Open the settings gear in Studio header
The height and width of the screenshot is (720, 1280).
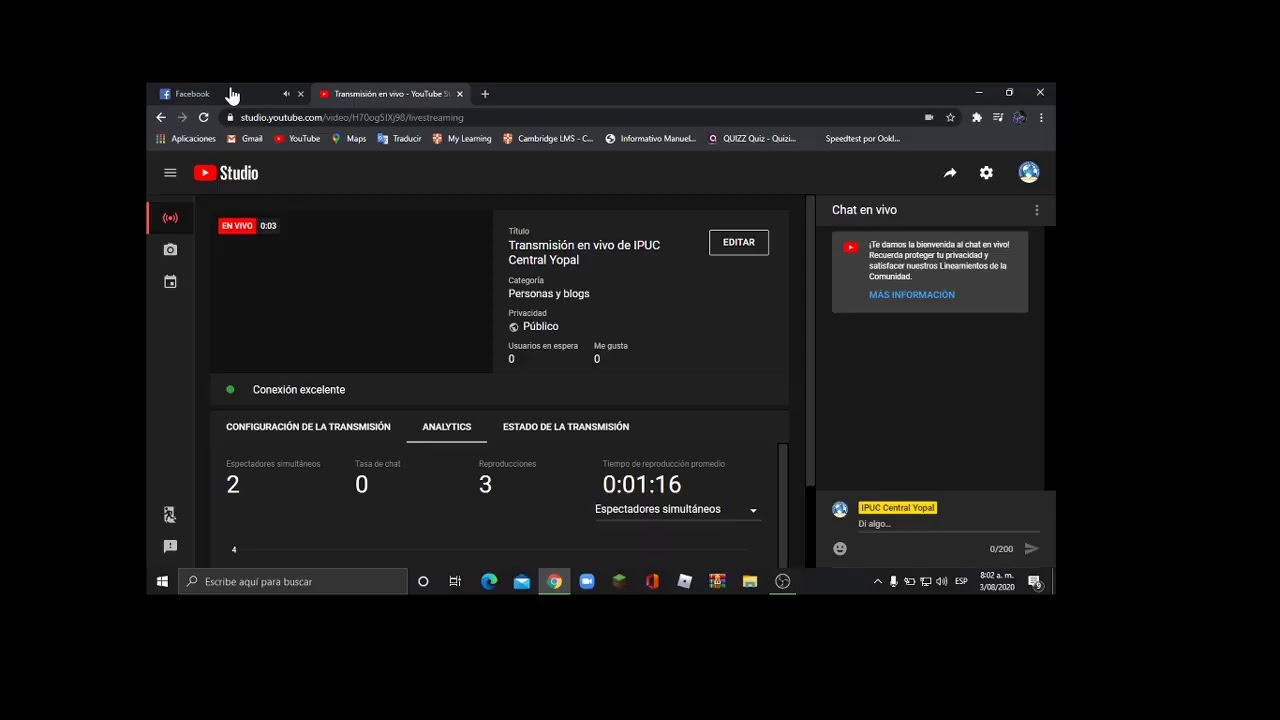pos(986,173)
